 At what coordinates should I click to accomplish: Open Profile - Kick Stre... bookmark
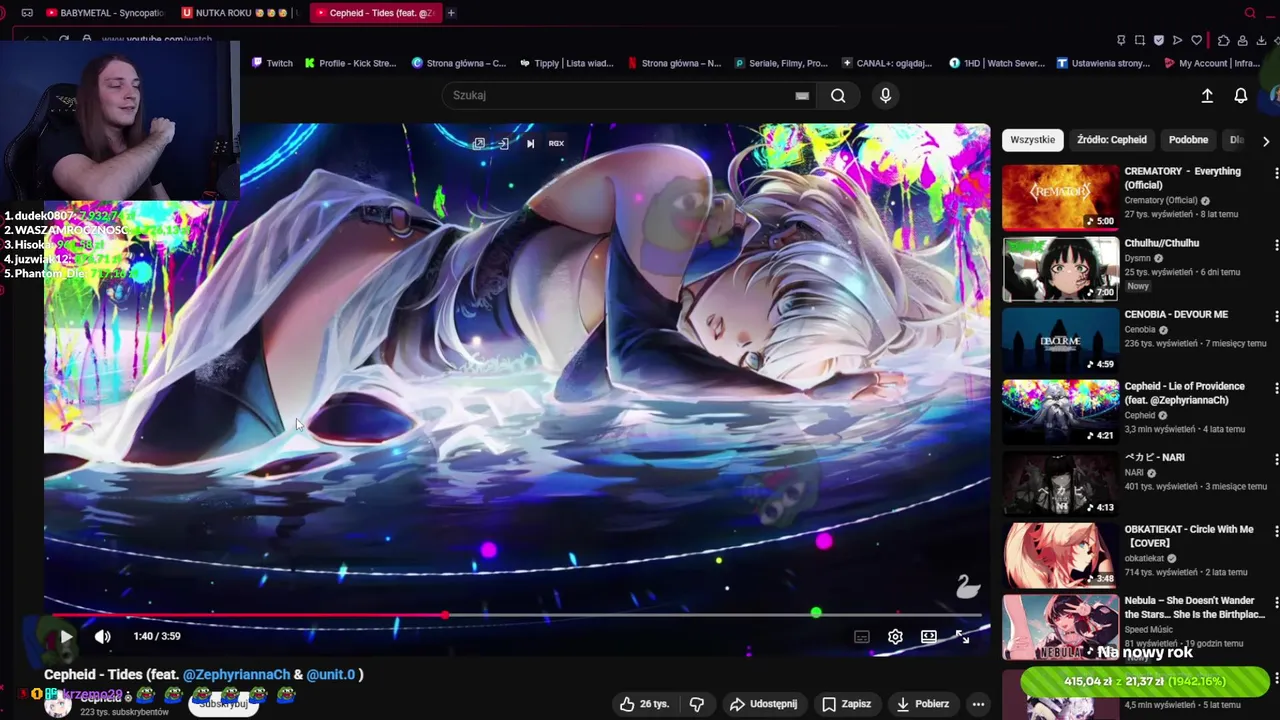[351, 63]
